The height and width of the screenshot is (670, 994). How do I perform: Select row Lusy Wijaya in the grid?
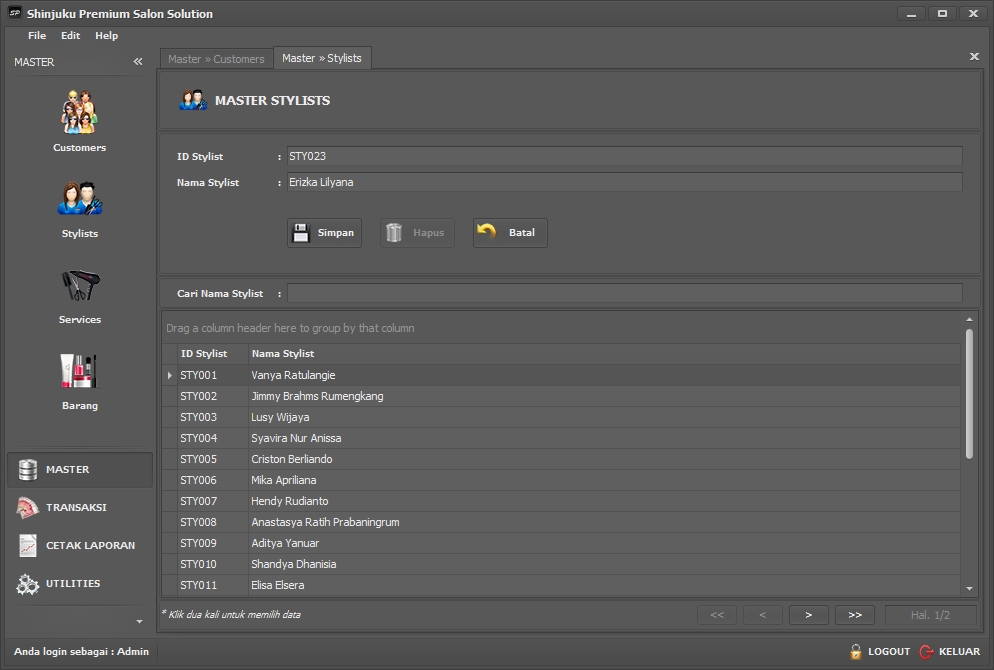(x=280, y=417)
